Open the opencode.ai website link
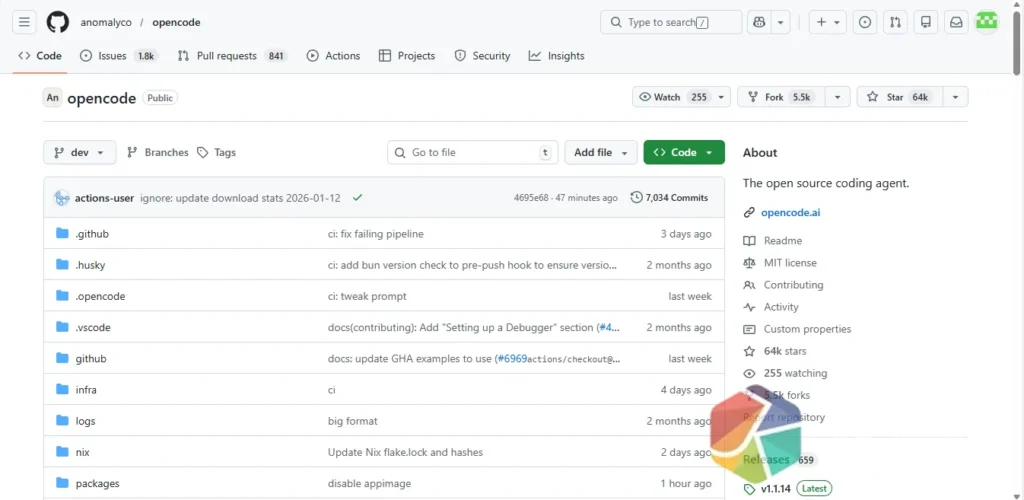The width and height of the screenshot is (1024, 500). pyautogui.click(x=790, y=212)
